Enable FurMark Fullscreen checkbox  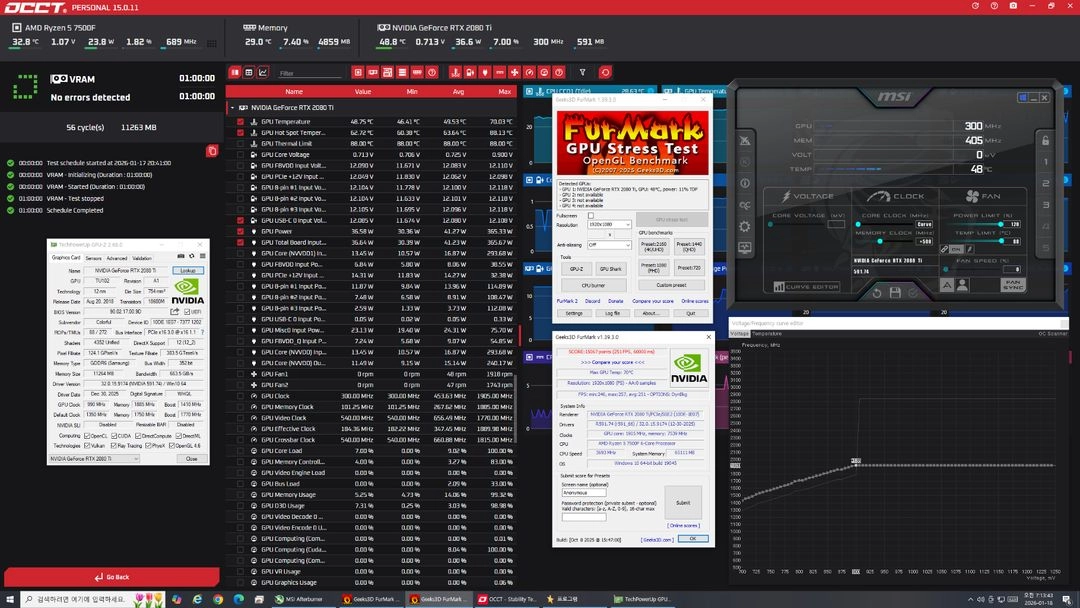[x=591, y=216]
